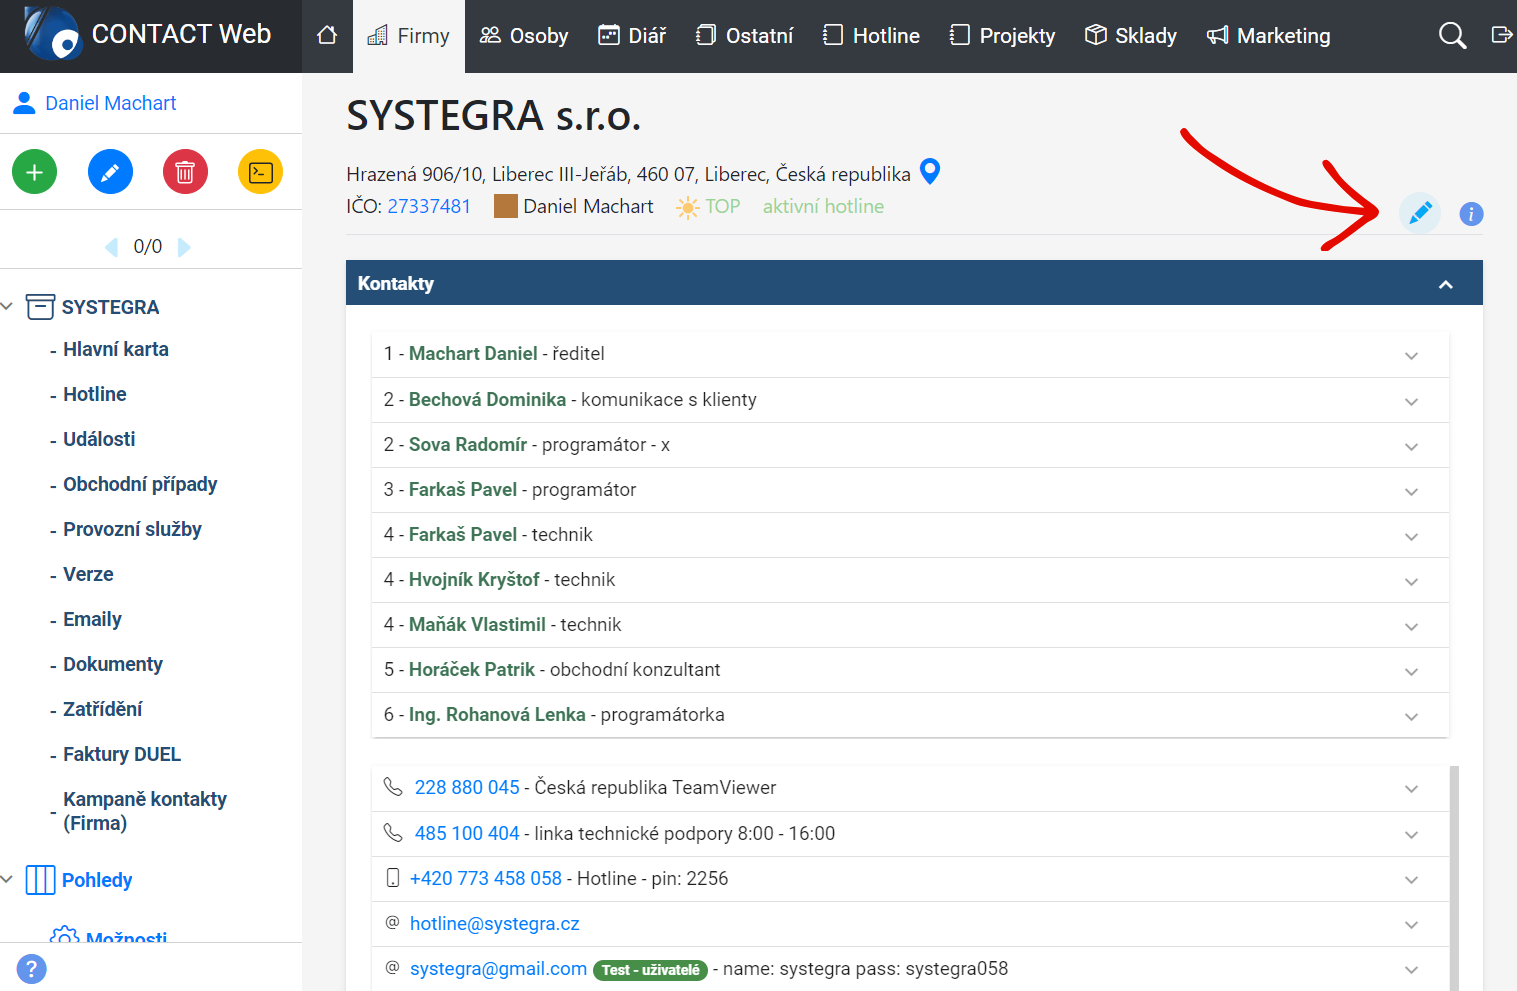Collapse the SYSTEGRA tree node
The image size is (1517, 991).
point(8,306)
